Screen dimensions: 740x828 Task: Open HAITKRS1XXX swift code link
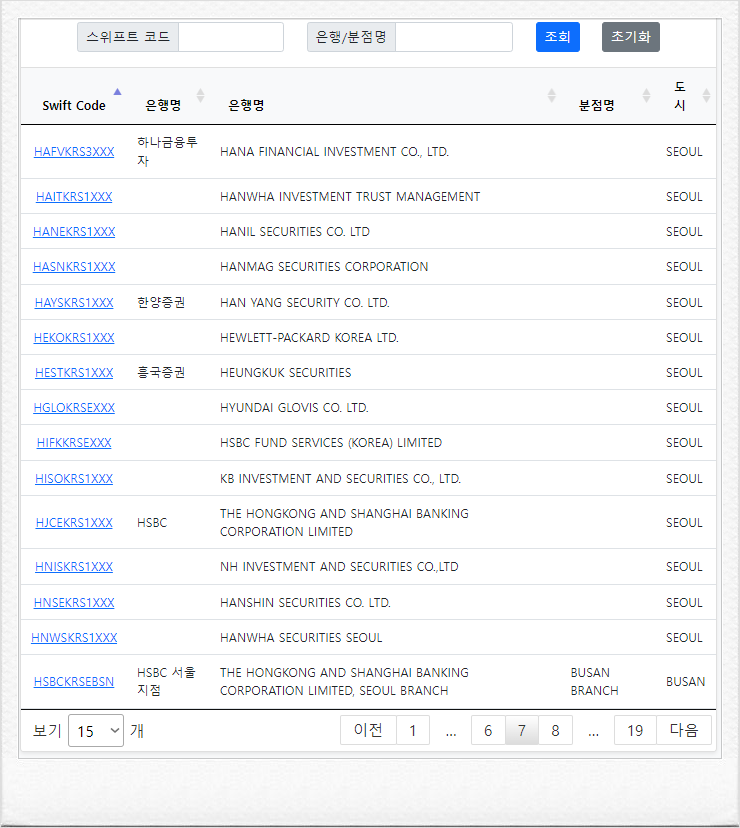point(74,197)
